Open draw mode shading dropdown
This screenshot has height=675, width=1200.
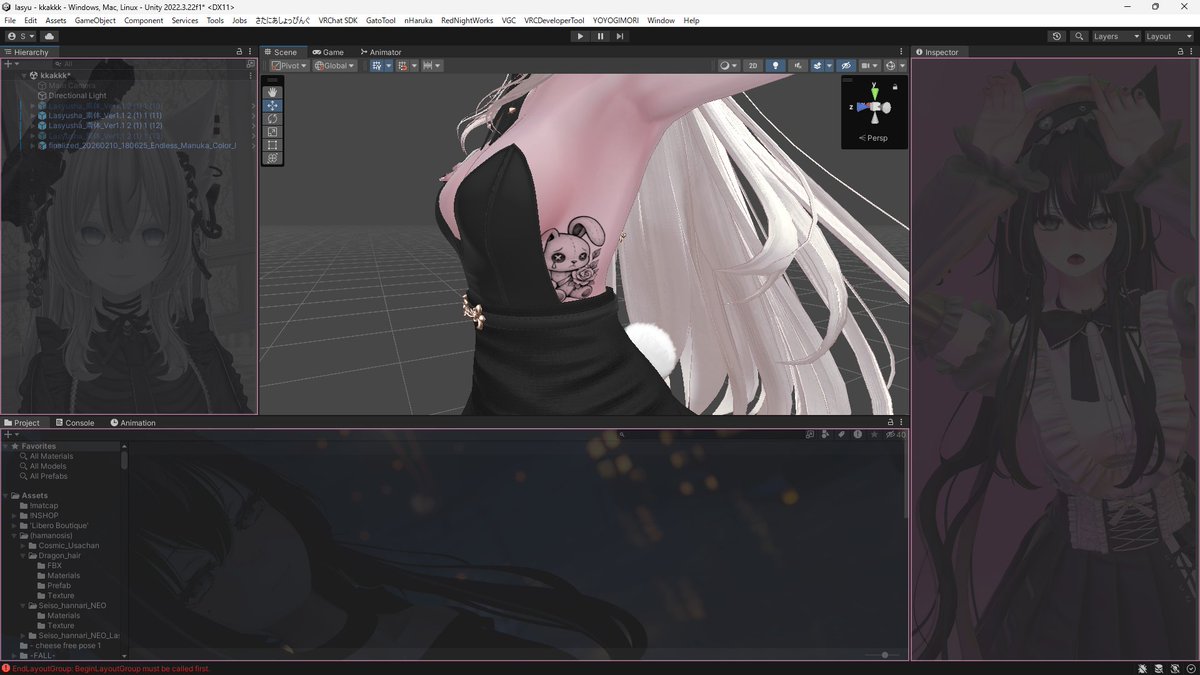click(729, 65)
